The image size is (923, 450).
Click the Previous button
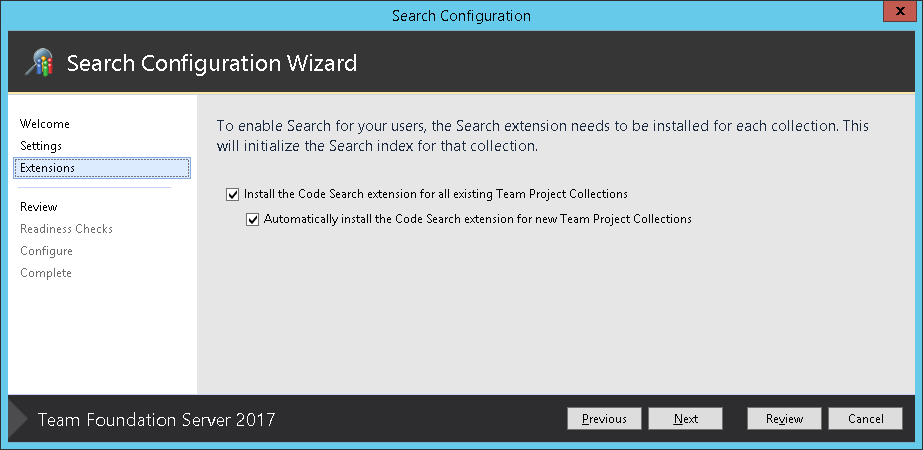point(604,419)
